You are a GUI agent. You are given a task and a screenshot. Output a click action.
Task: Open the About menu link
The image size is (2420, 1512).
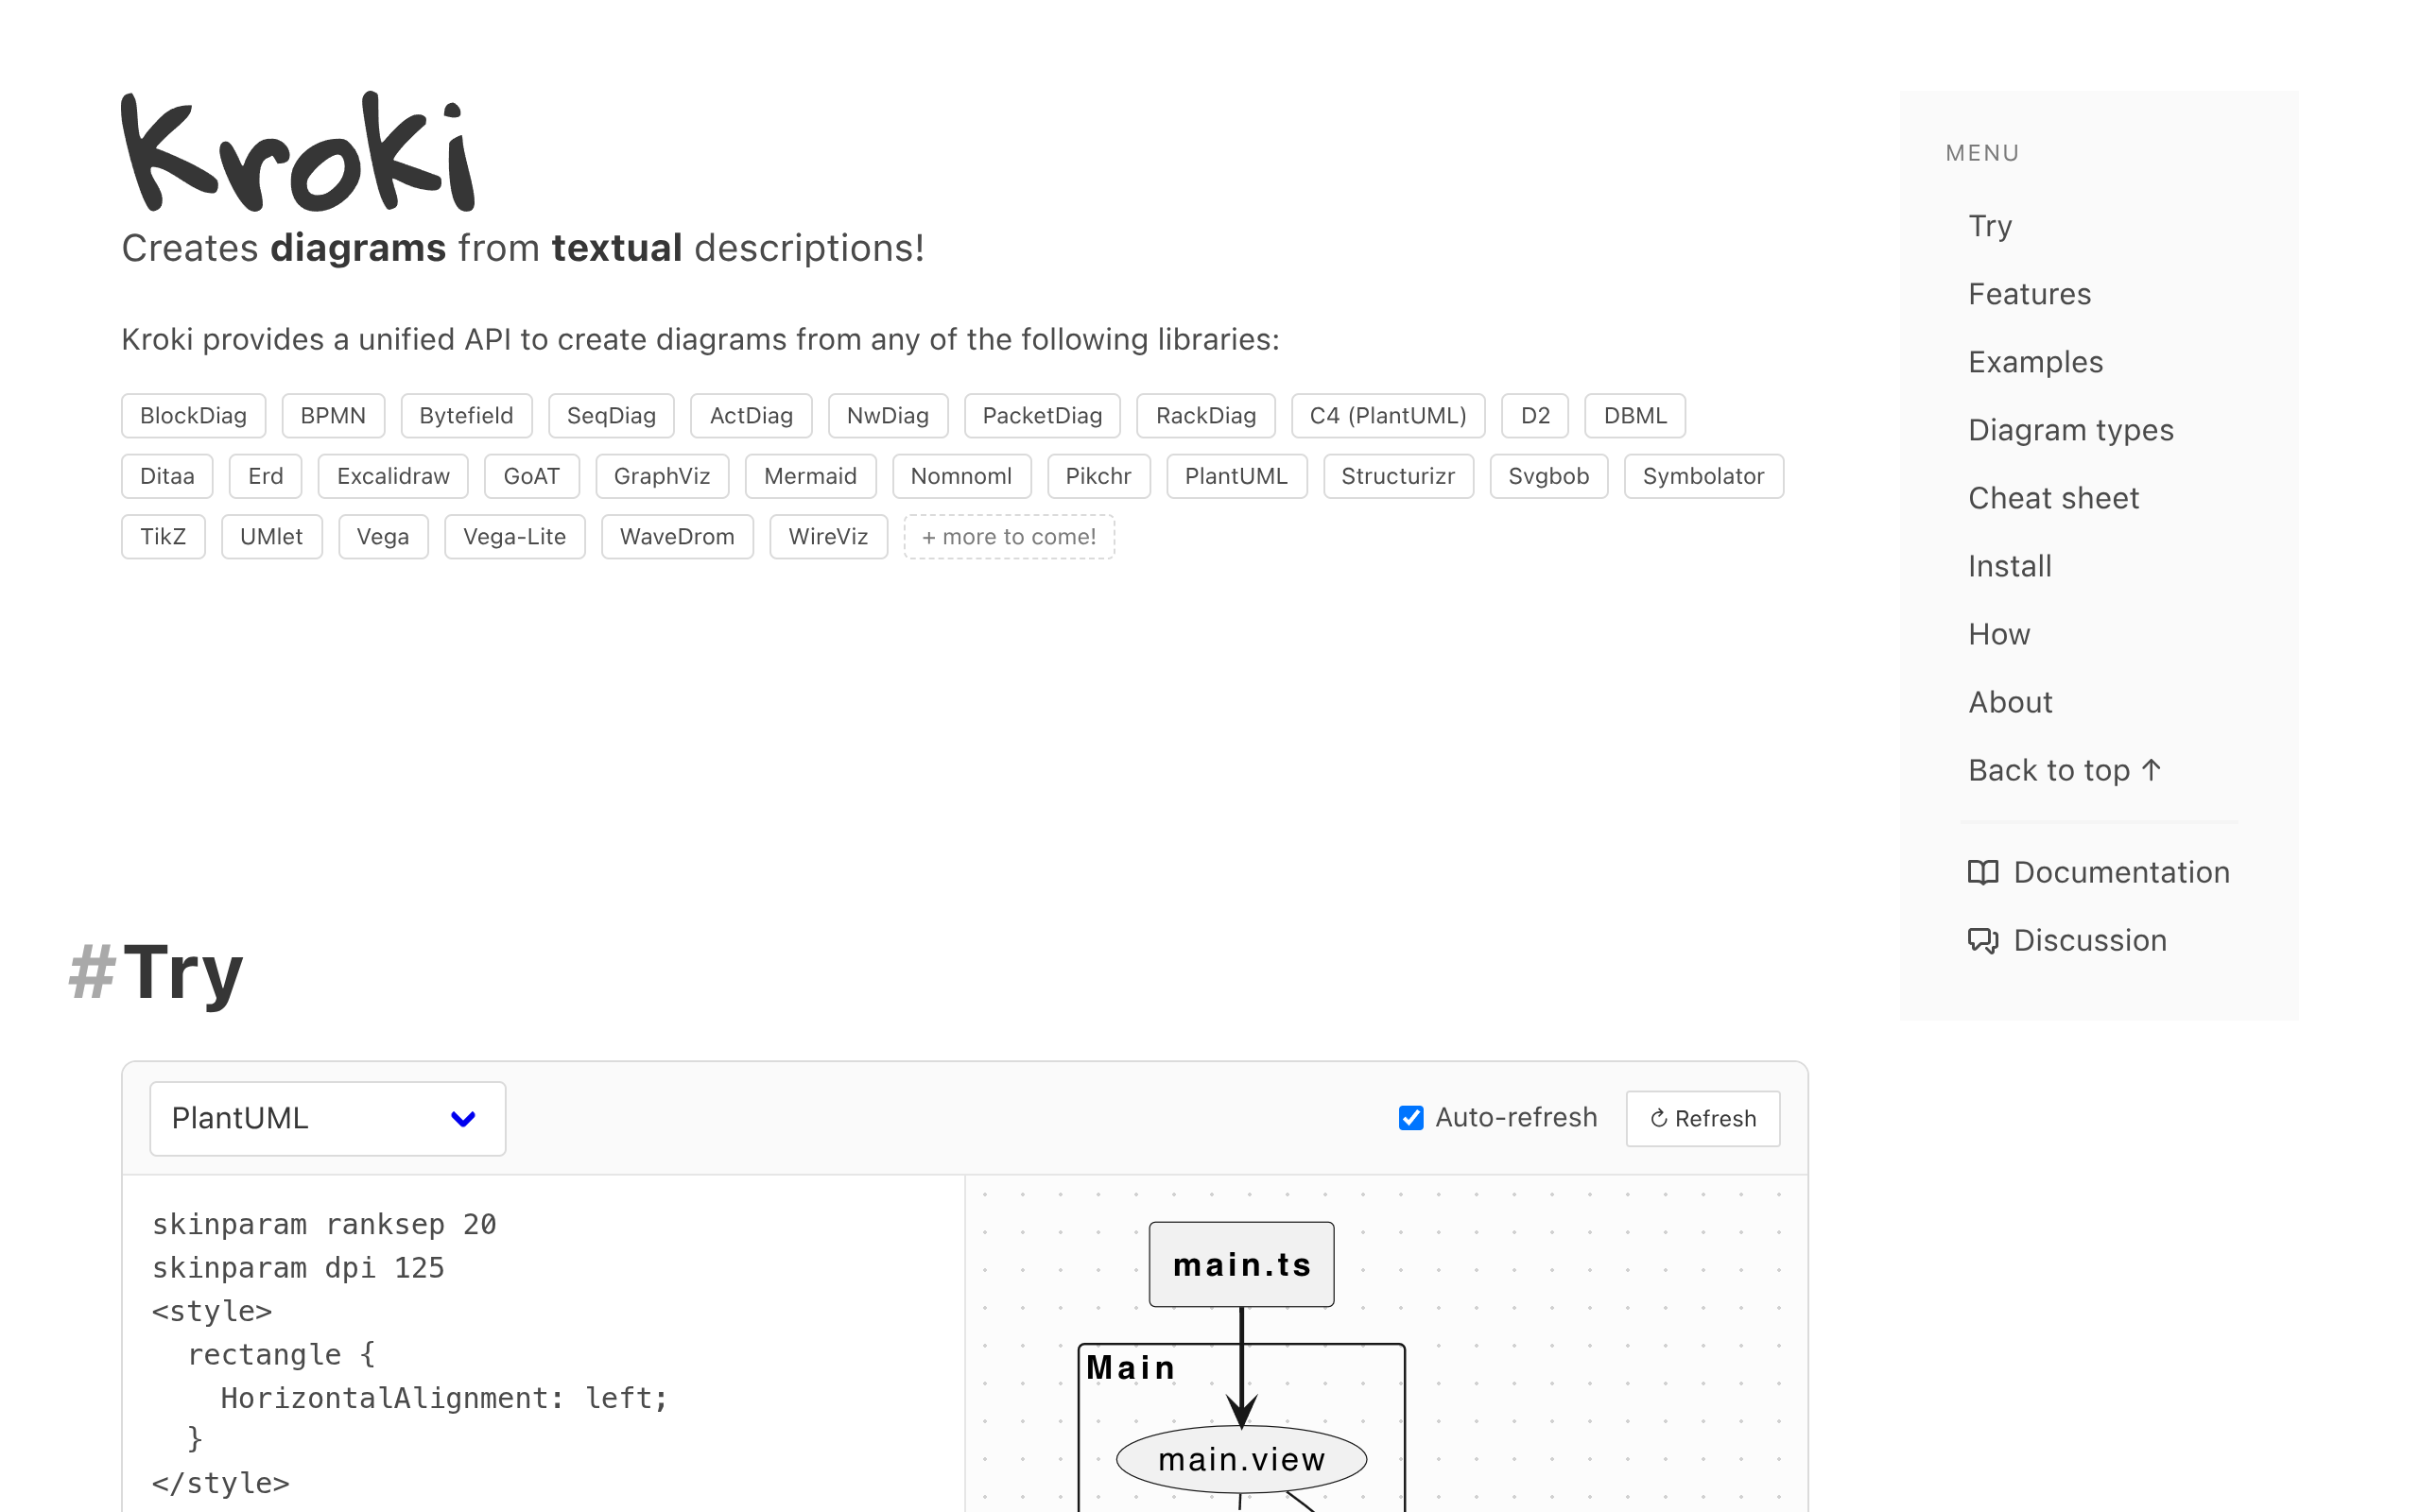point(2010,702)
